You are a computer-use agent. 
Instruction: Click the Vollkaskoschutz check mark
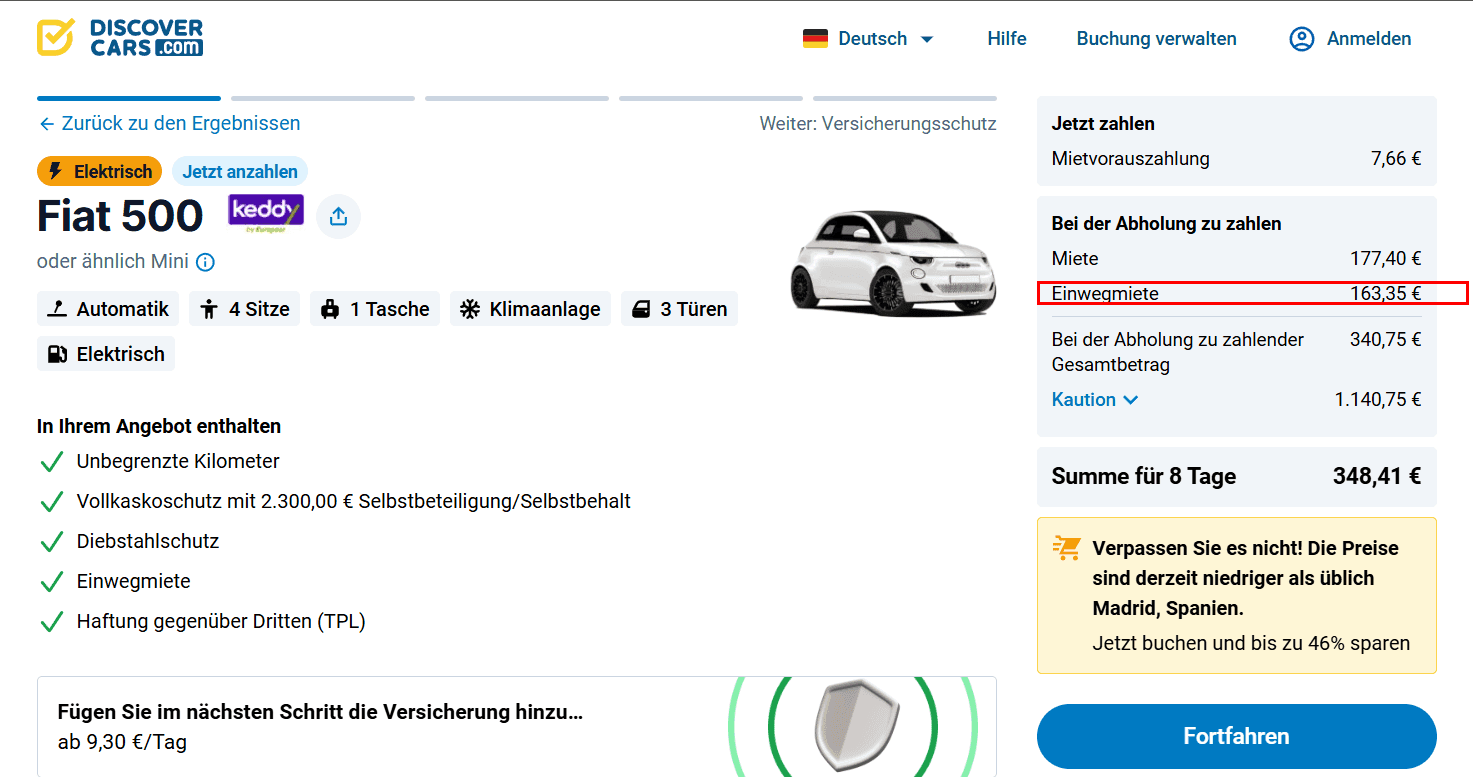[x=51, y=502]
